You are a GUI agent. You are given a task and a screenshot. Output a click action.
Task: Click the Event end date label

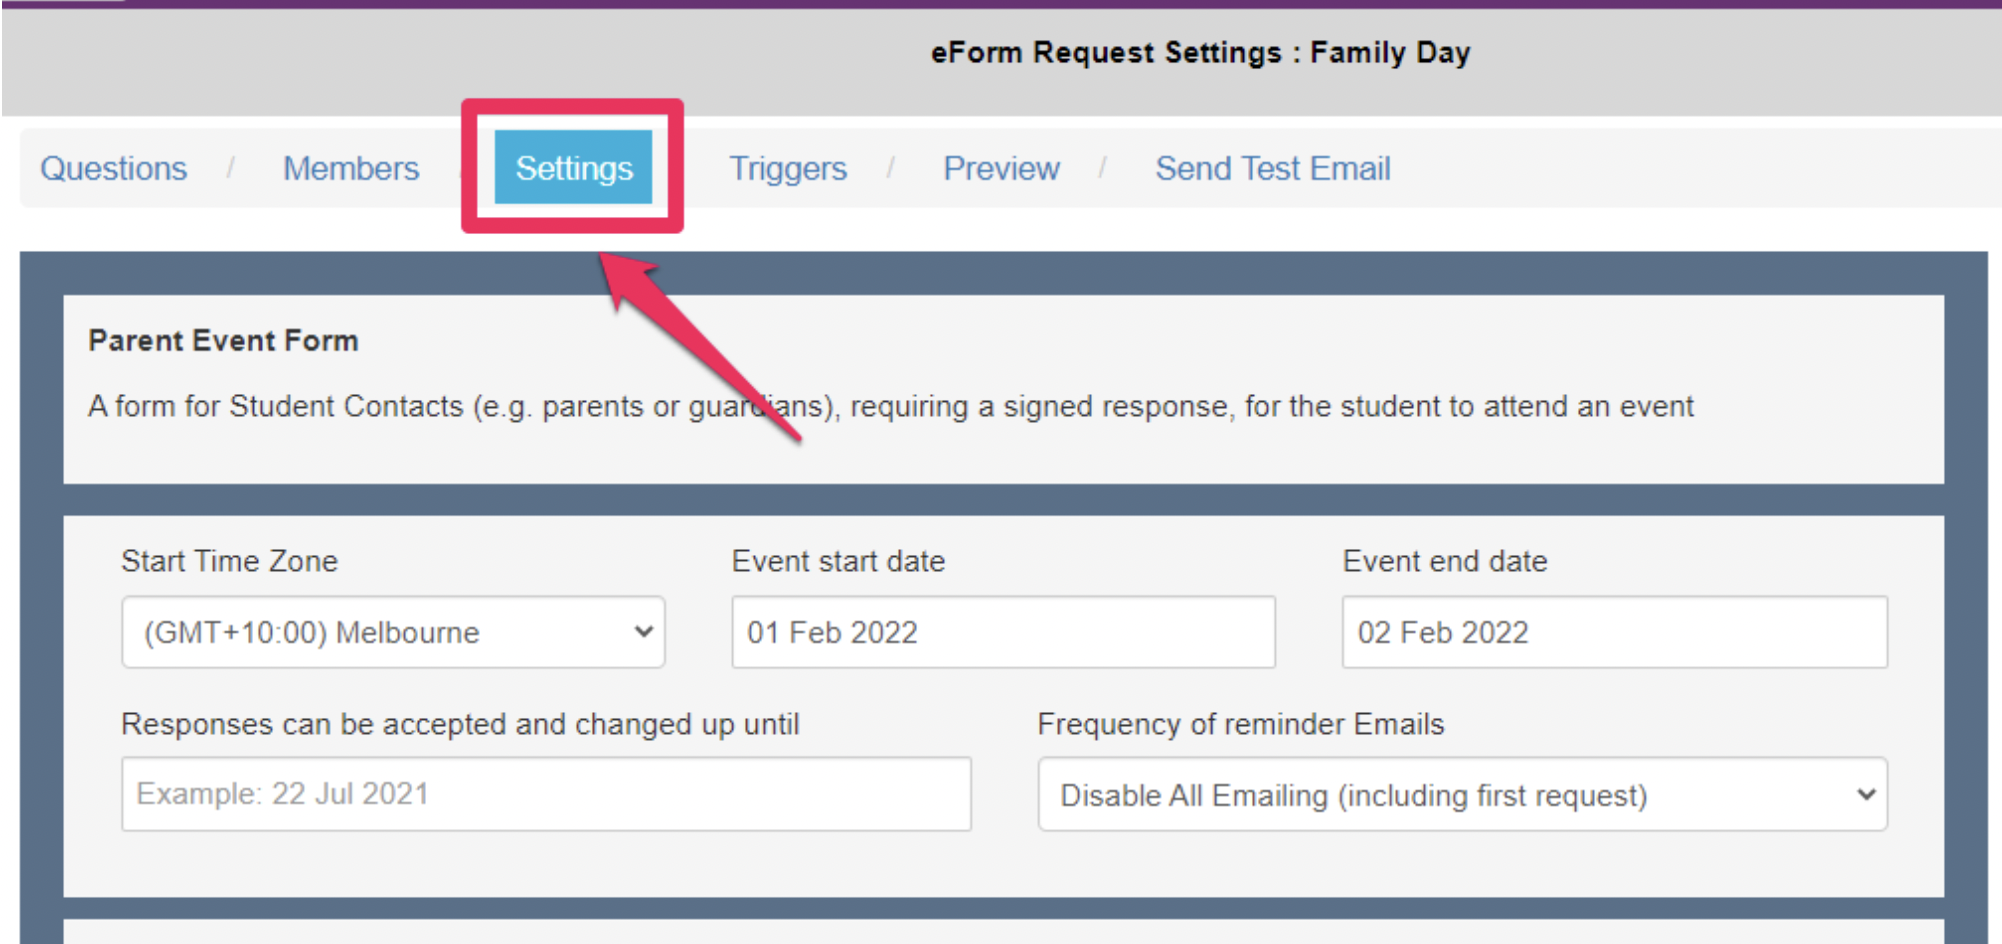(x=1444, y=561)
